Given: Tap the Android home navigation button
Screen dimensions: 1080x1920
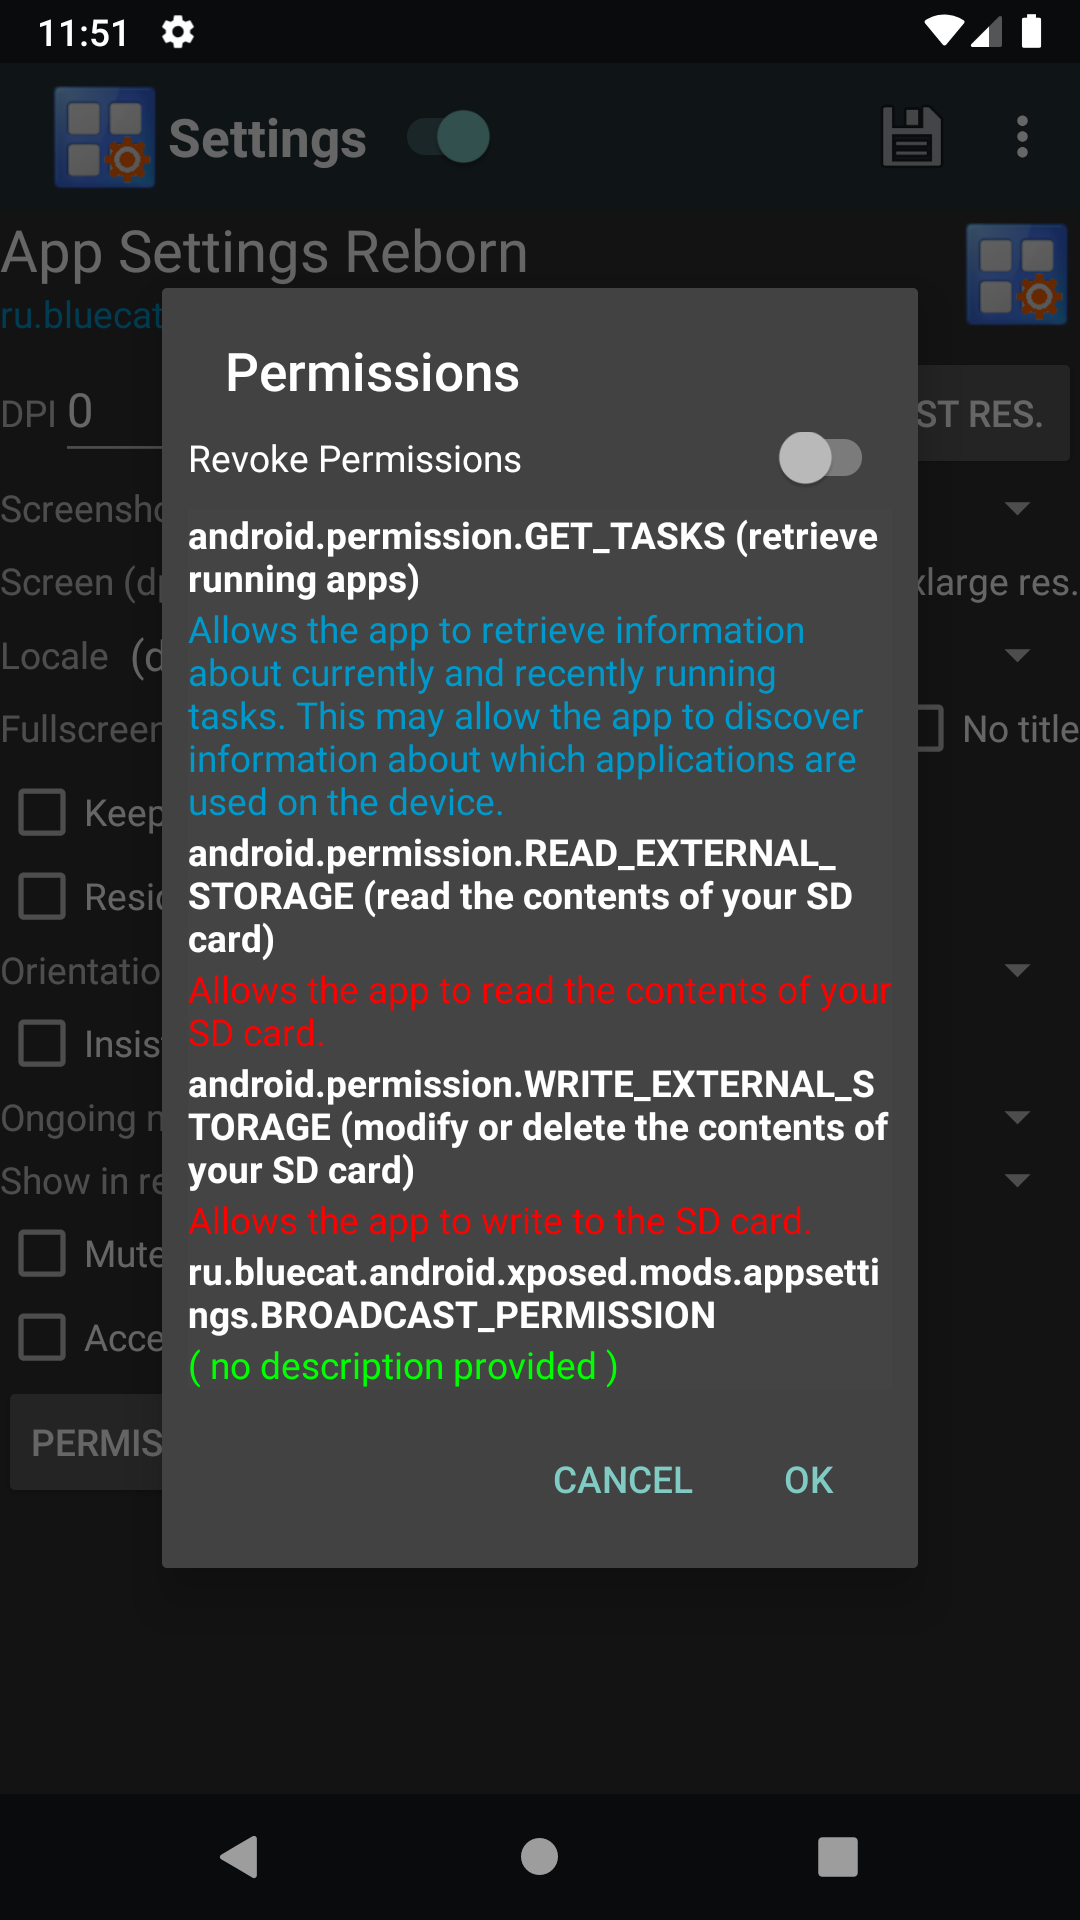Looking at the screenshot, I should tap(539, 1857).
